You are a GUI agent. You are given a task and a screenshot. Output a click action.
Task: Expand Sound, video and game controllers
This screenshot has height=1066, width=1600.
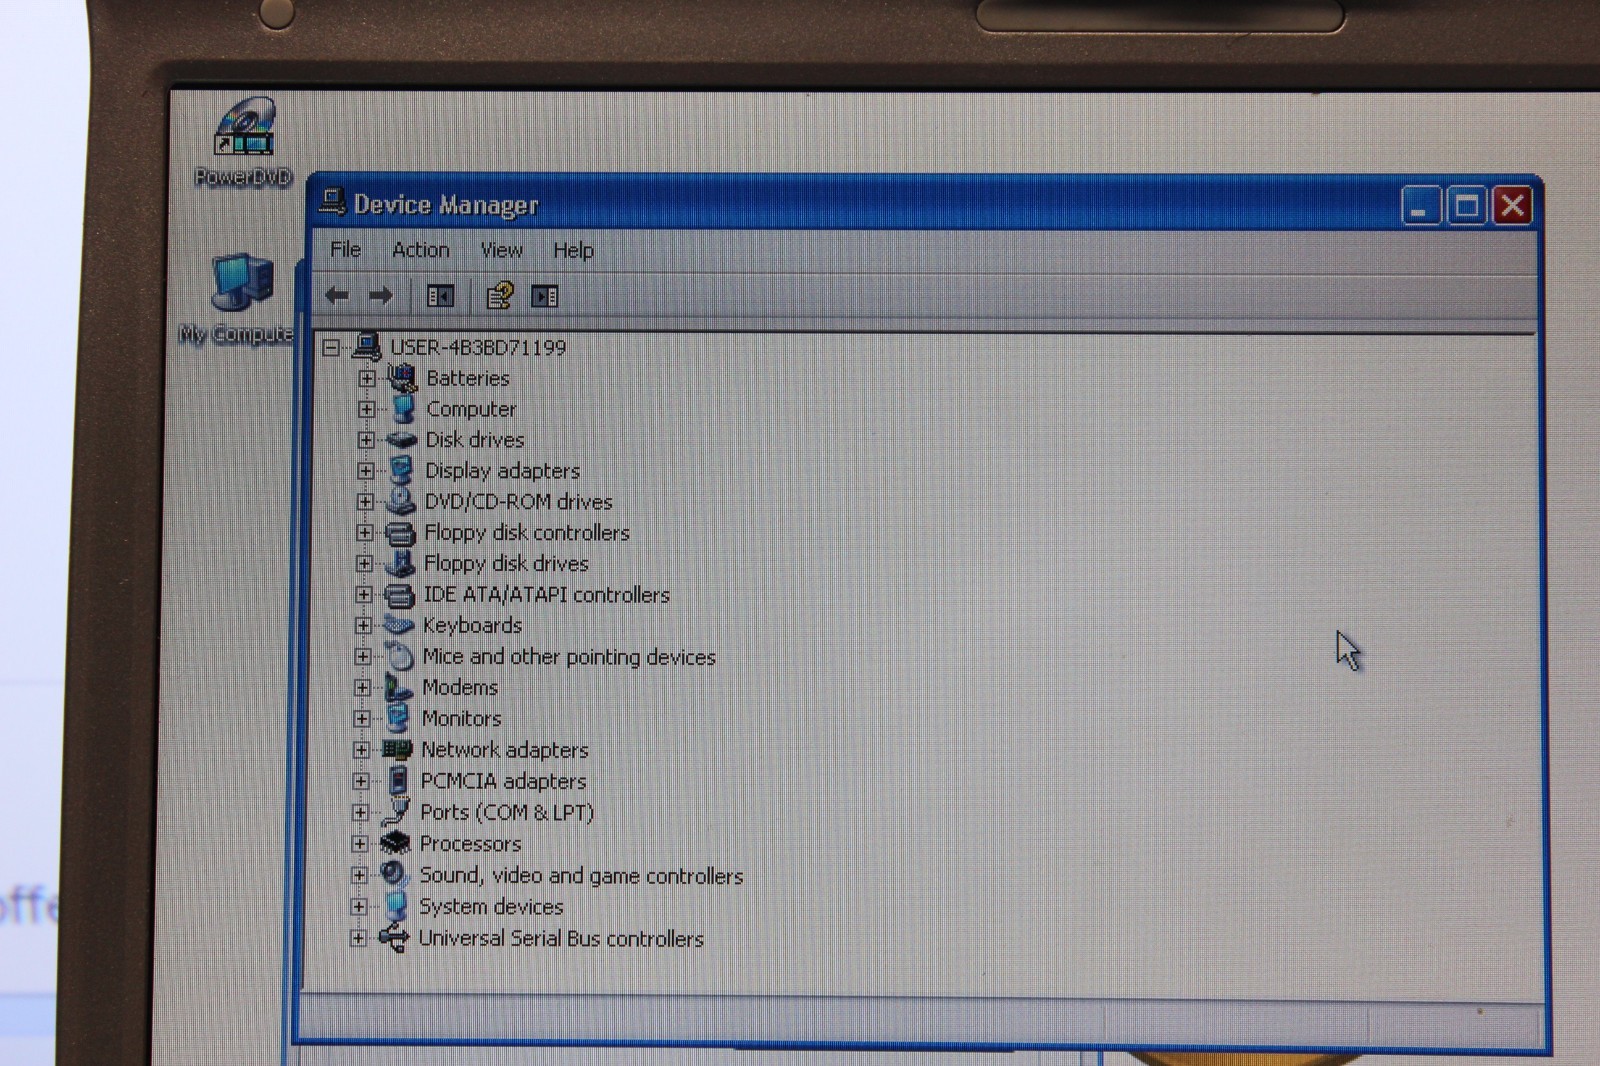(x=359, y=875)
